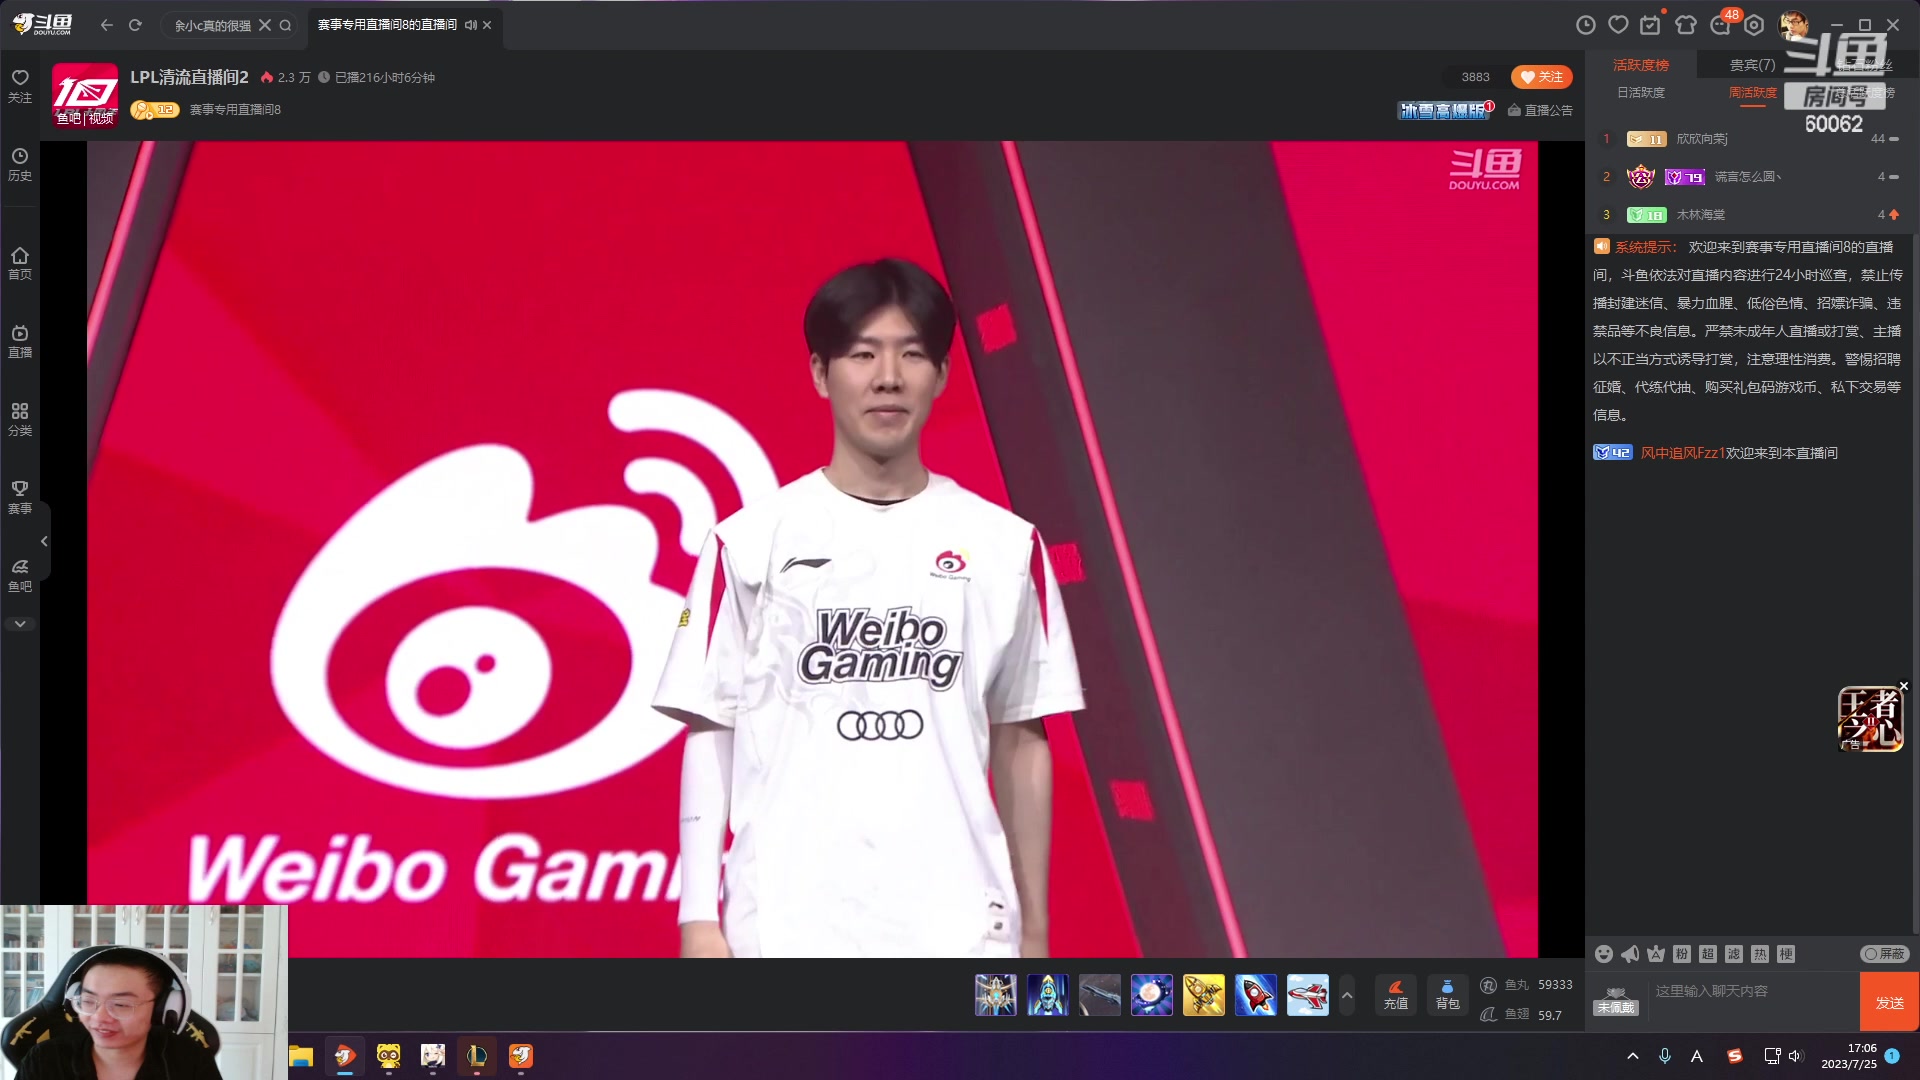Open followed list heart icon in title bar
This screenshot has height=1080, width=1920.
[1619, 25]
